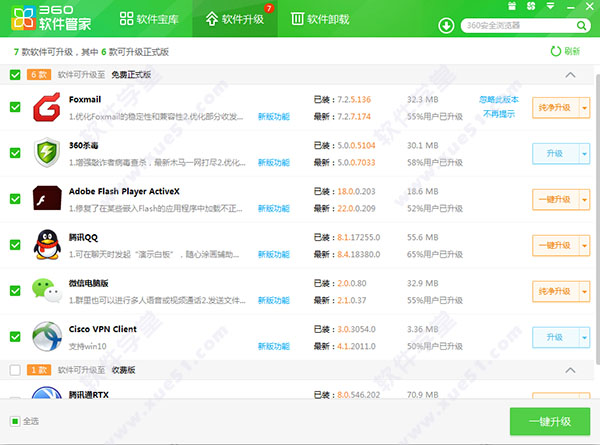The width and height of the screenshot is (600, 445).
Task: Open the skin changer icon in title bar
Action: pyautogui.click(x=531, y=6)
